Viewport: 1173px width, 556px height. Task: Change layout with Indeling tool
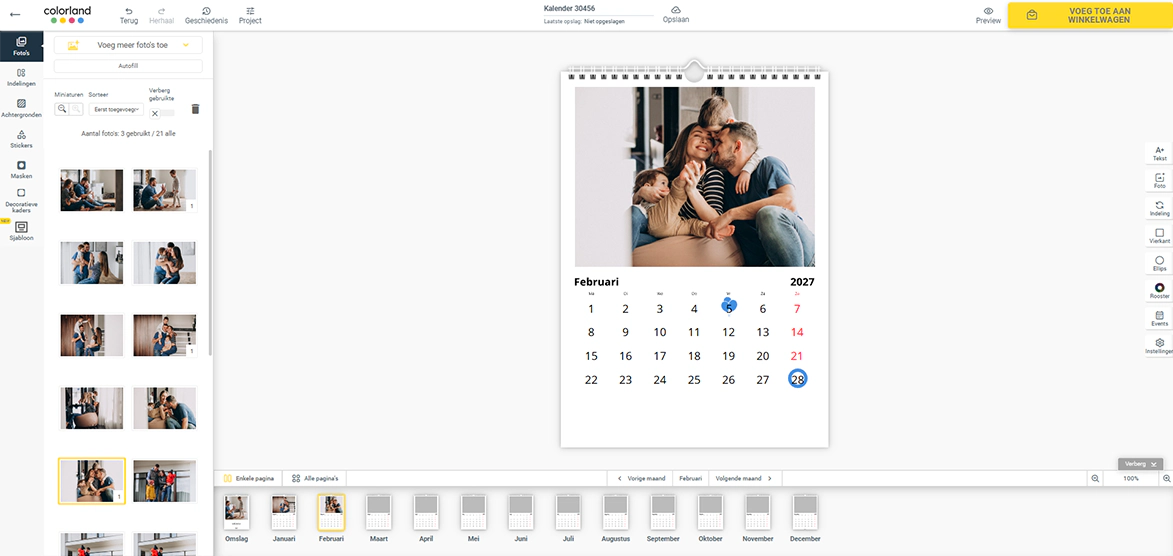[x=1159, y=209]
